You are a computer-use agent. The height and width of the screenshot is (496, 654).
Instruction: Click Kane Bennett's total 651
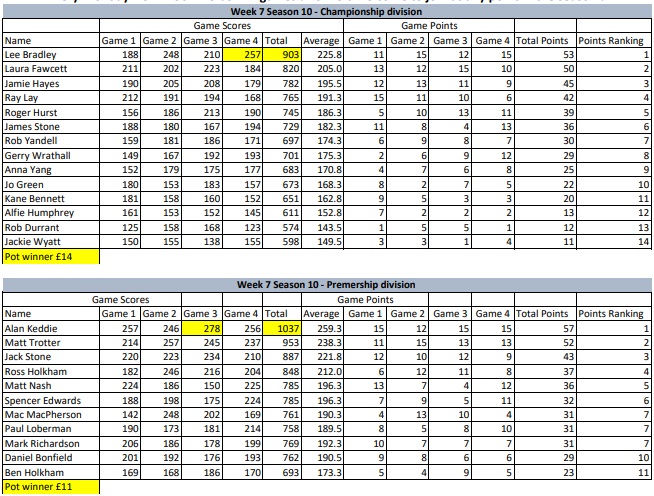[282, 199]
